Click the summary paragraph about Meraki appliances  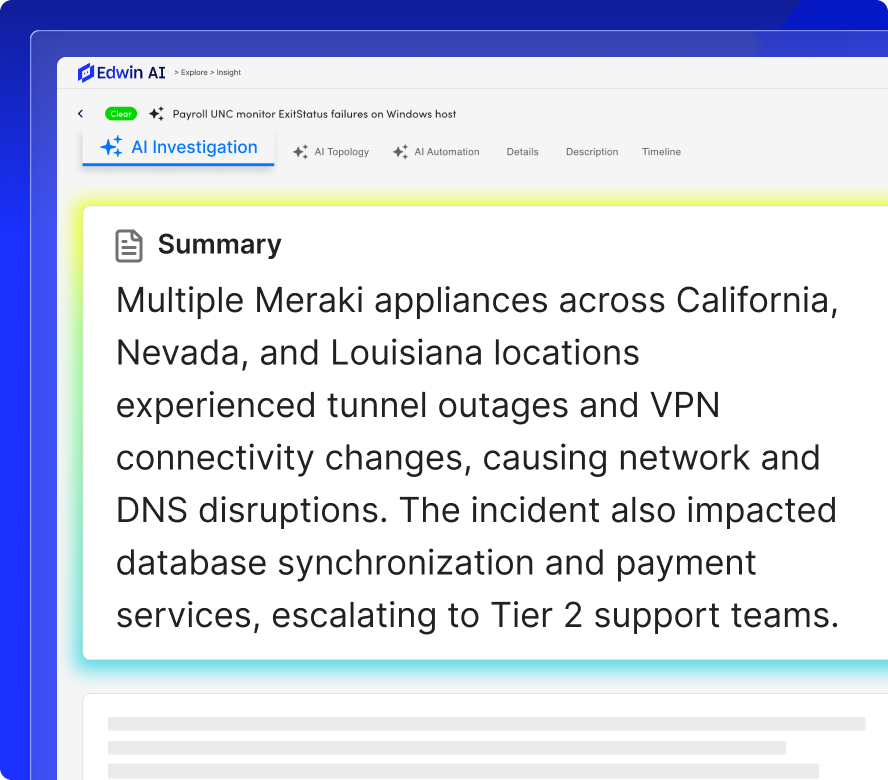(x=477, y=458)
